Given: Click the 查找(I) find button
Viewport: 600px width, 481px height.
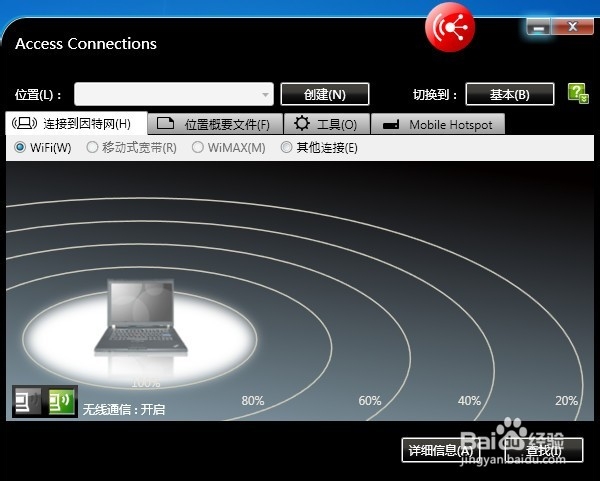Looking at the screenshot, I should pyautogui.click(x=544, y=450).
